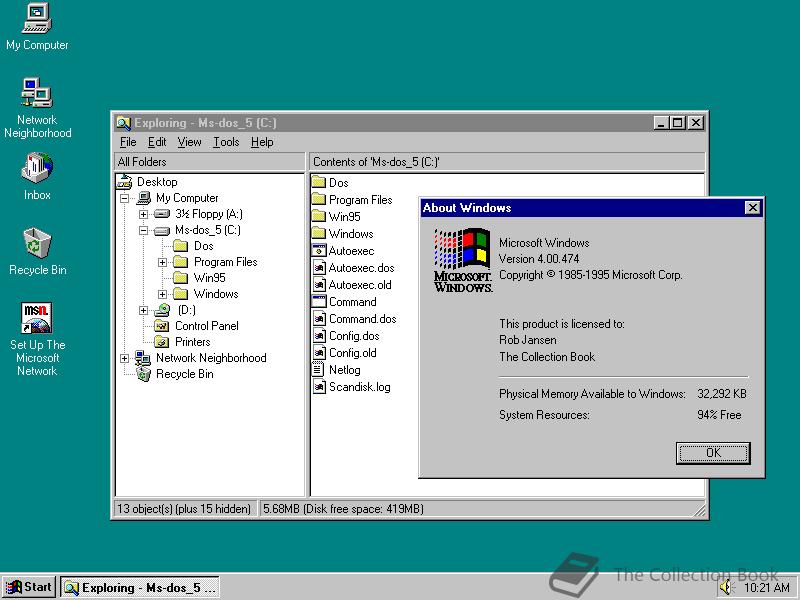Image resolution: width=800 pixels, height=600 pixels.
Task: Open the Inbox desktop icon
Action: 37,168
